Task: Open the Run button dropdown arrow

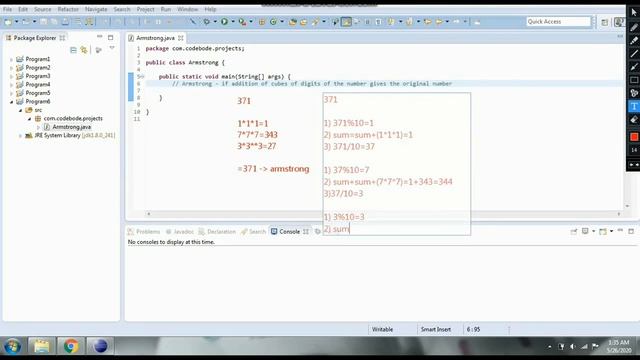Action: click(233, 22)
